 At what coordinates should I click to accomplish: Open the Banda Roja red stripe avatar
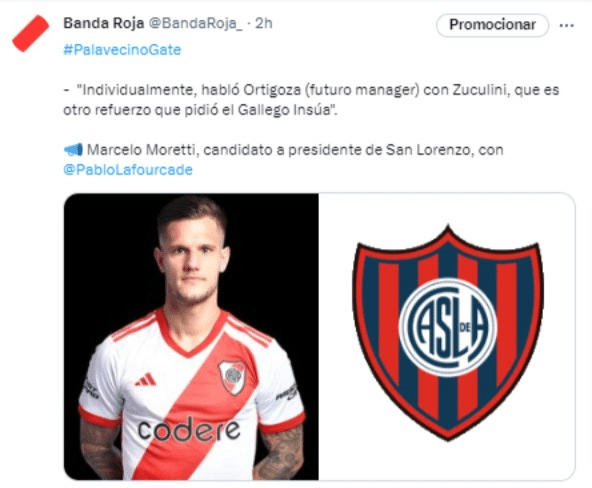tap(31, 33)
